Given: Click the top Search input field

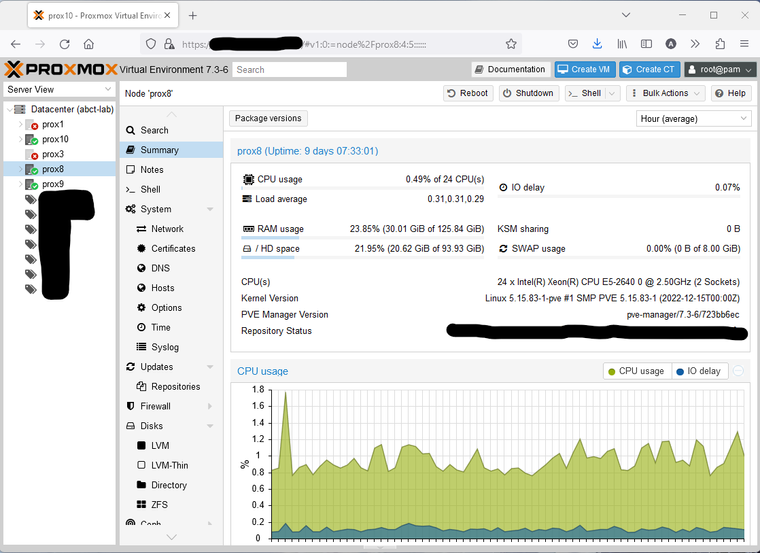Looking at the screenshot, I should pyautogui.click(x=289, y=70).
